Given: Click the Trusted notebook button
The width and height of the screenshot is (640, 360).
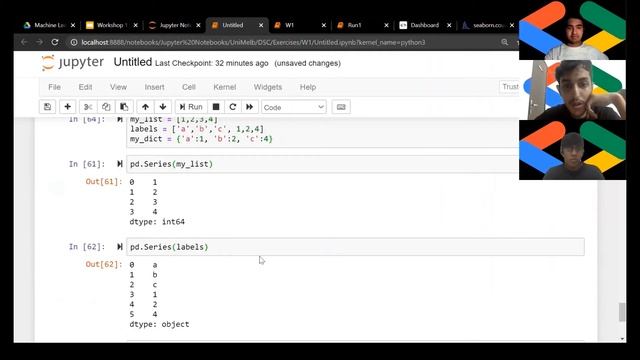Looking at the screenshot, I should click(509, 87).
